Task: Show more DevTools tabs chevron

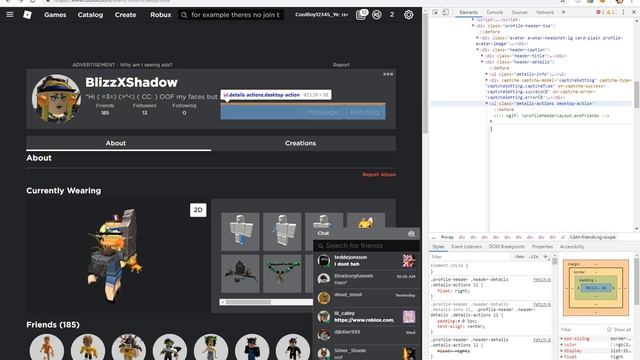Action: coord(563,12)
